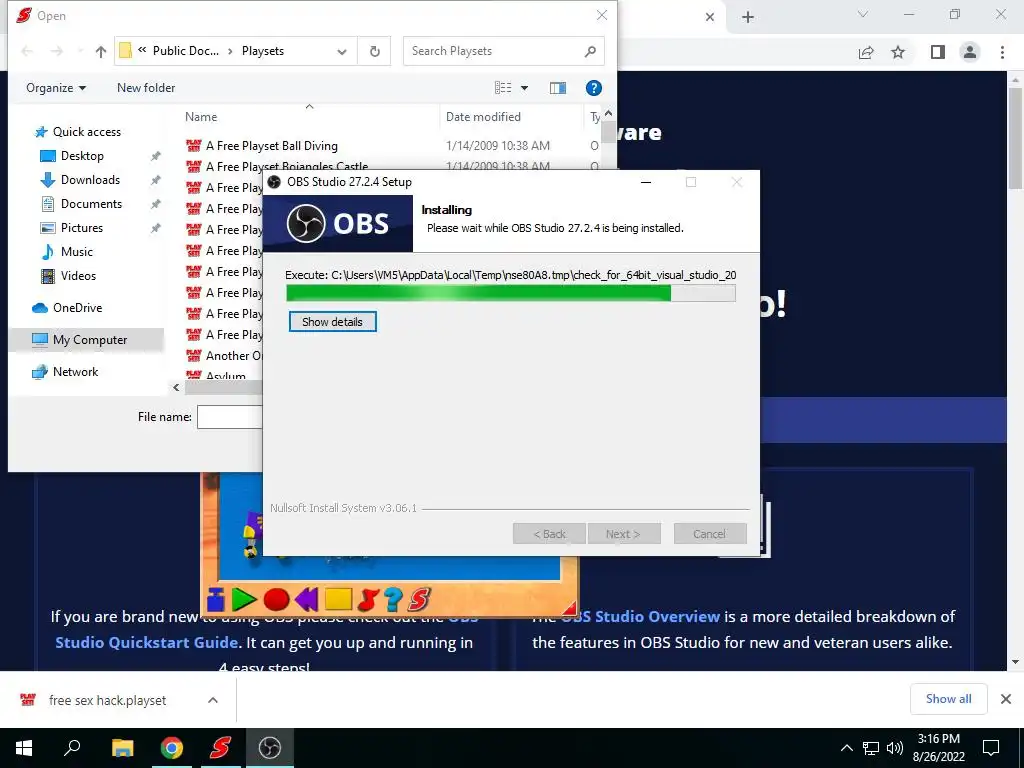Screen dimensions: 1024x768
Task: Click the blue question mark game icon
Action: pos(392,598)
